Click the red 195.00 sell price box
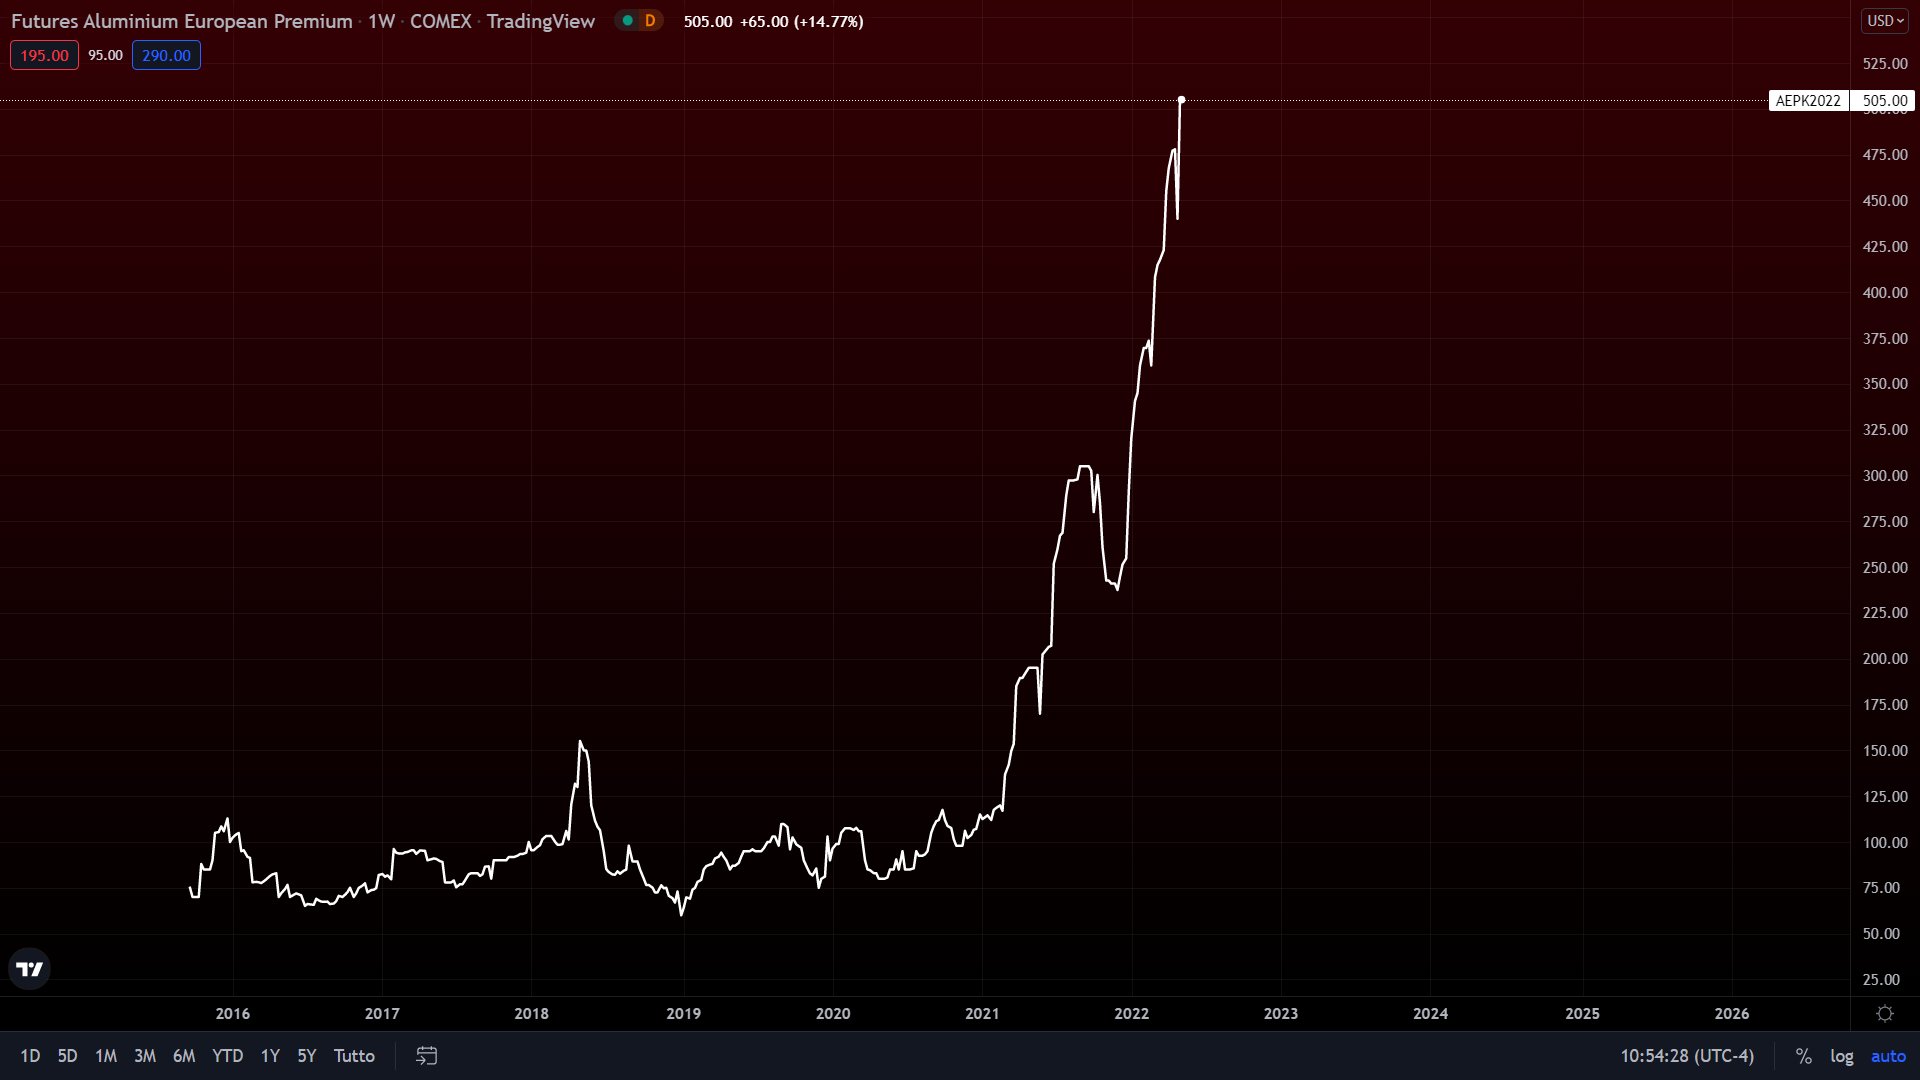The image size is (1920, 1080). click(x=44, y=55)
